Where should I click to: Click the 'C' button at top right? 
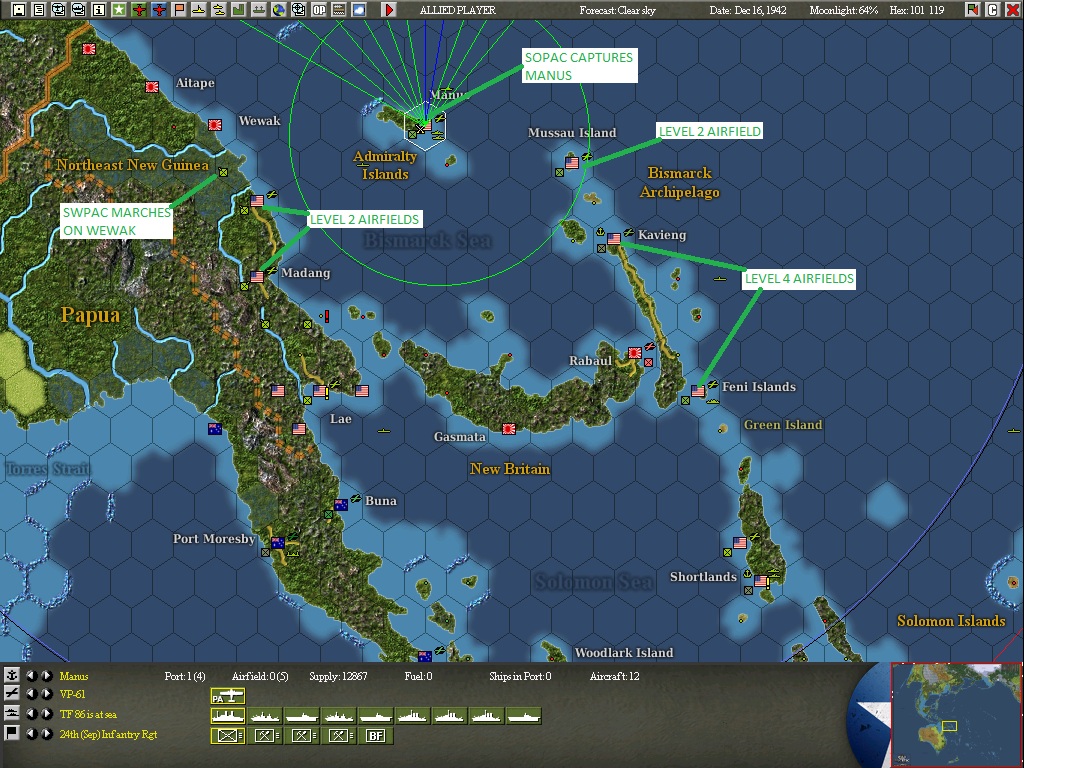pos(992,10)
